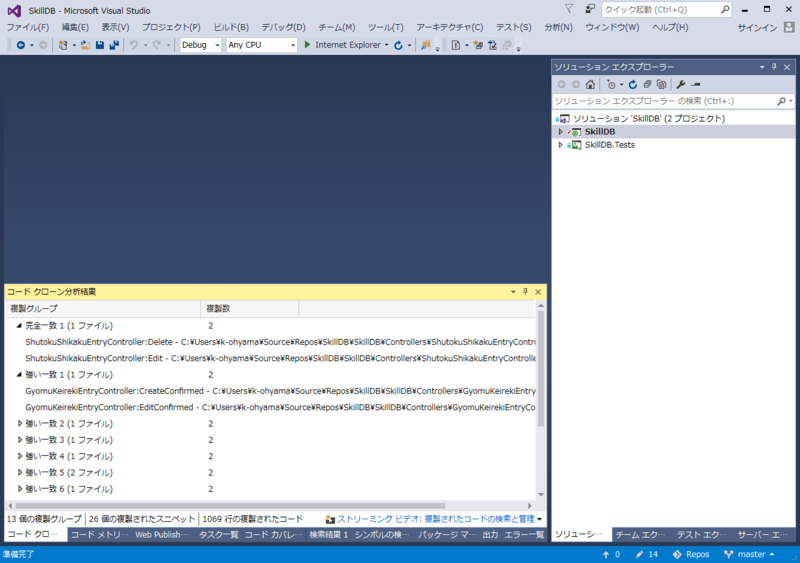800x563 pixels.
Task: Switch to the チーム エク… tab
Action: coord(640,534)
